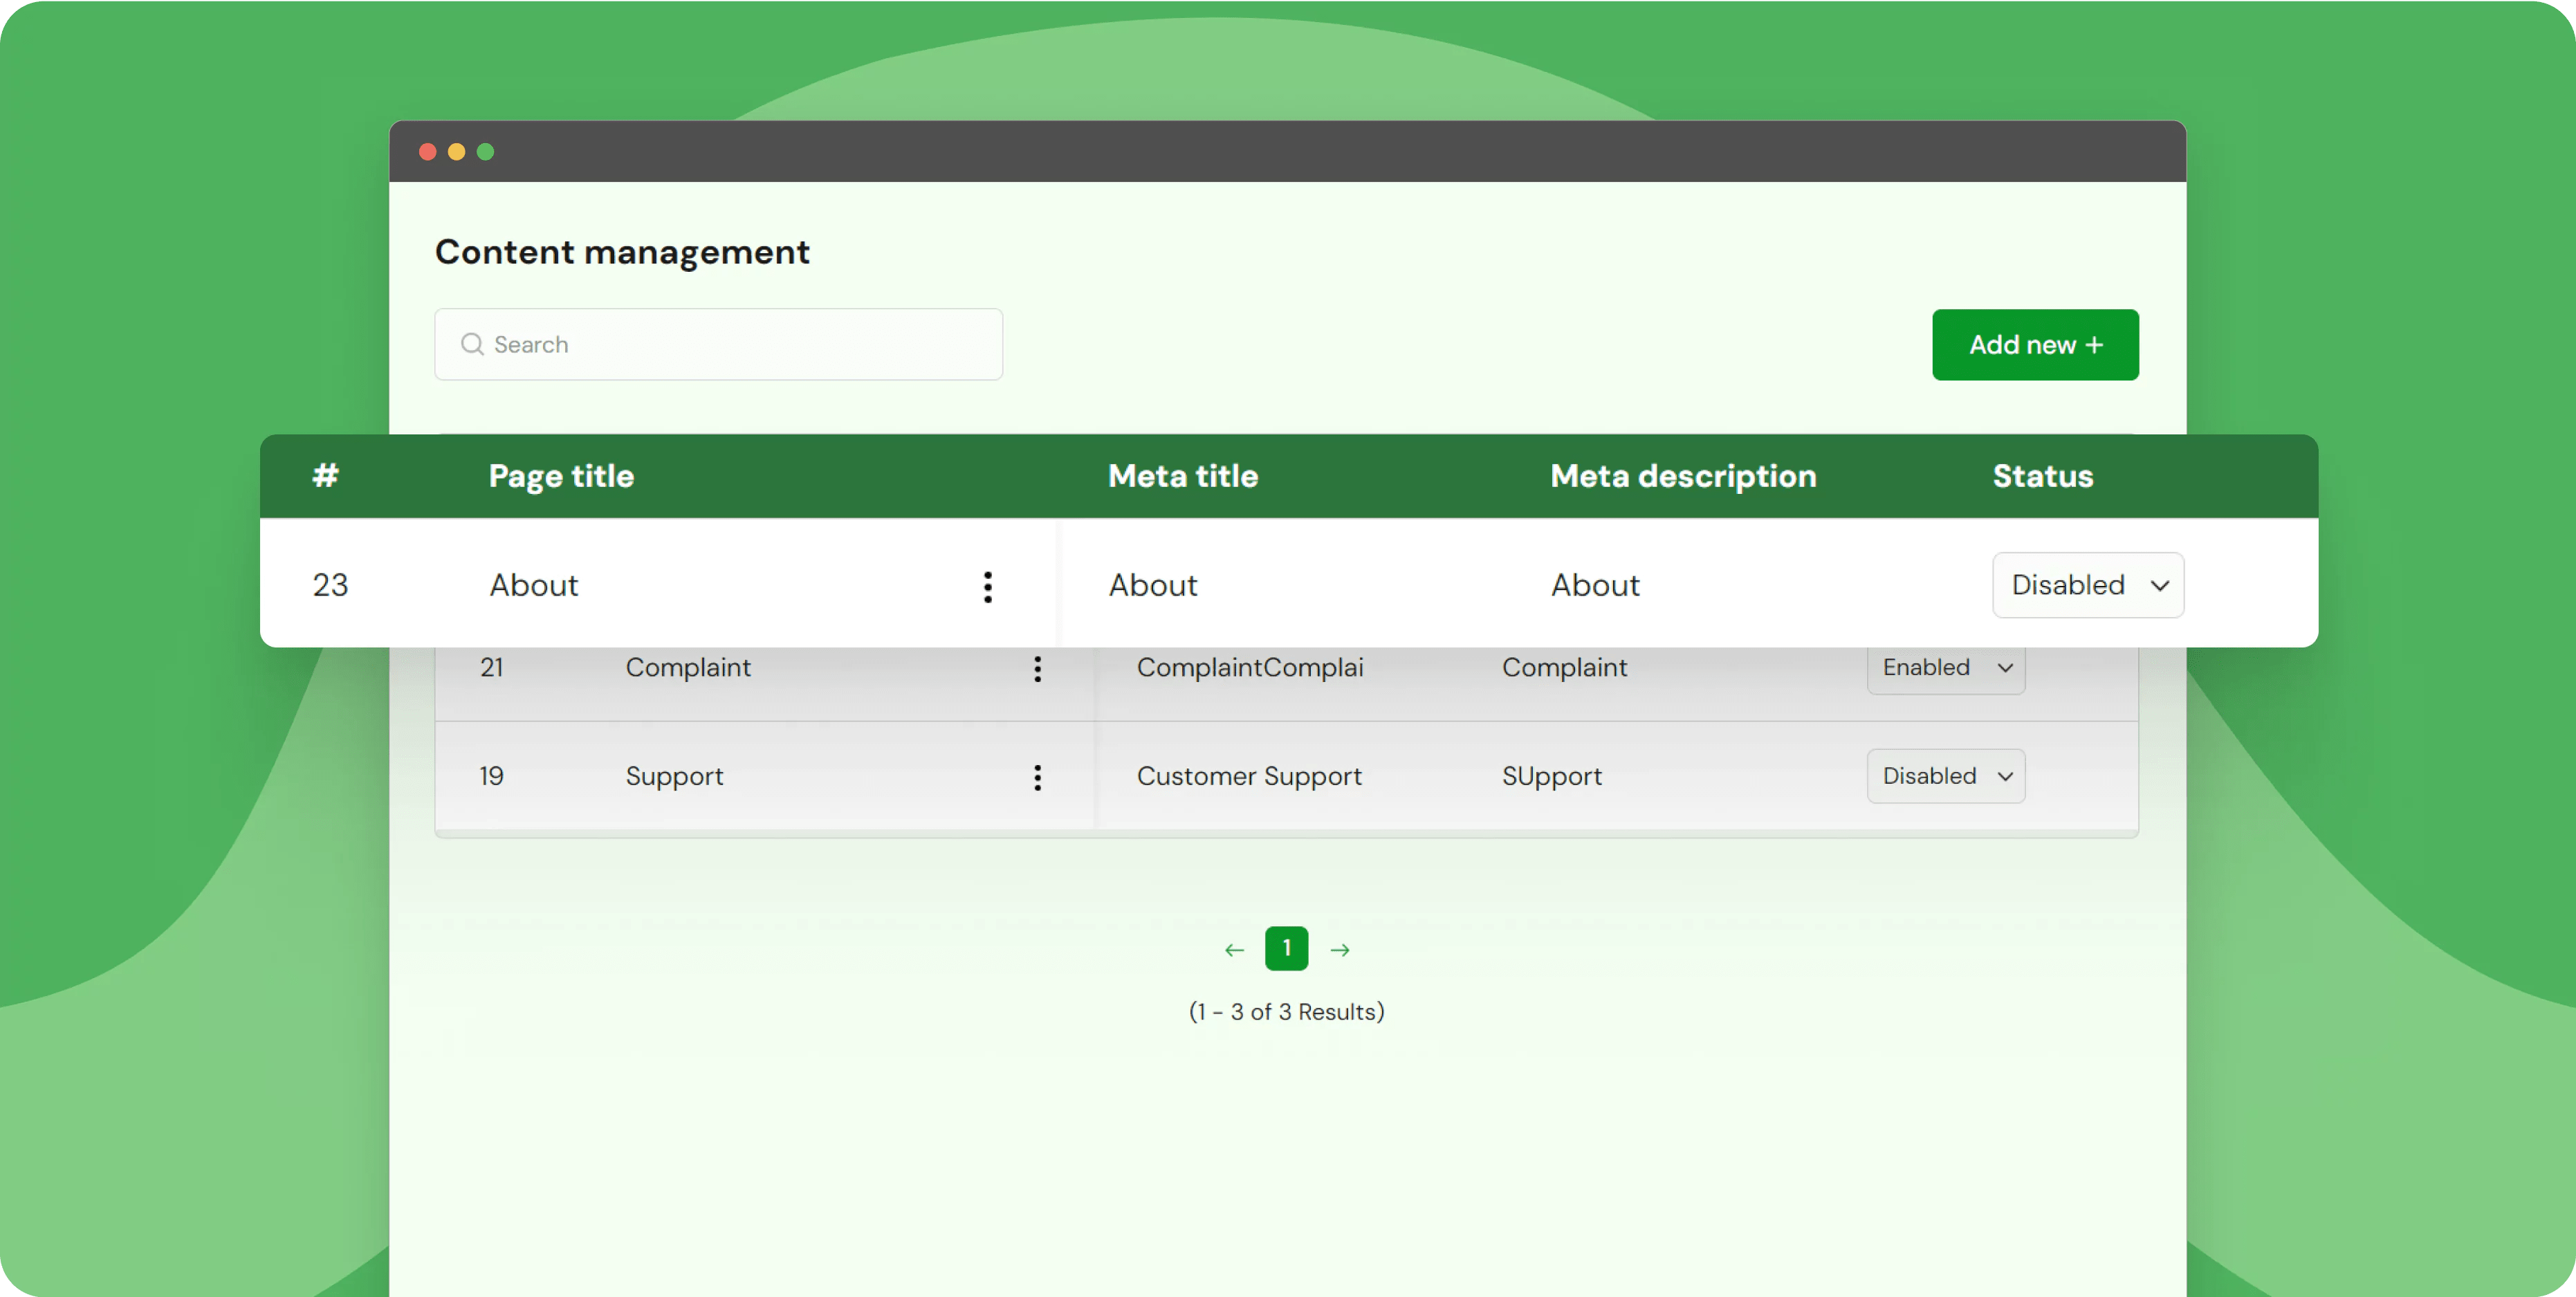Image resolution: width=2576 pixels, height=1297 pixels.
Task: Click row number 21
Action: coord(491,667)
